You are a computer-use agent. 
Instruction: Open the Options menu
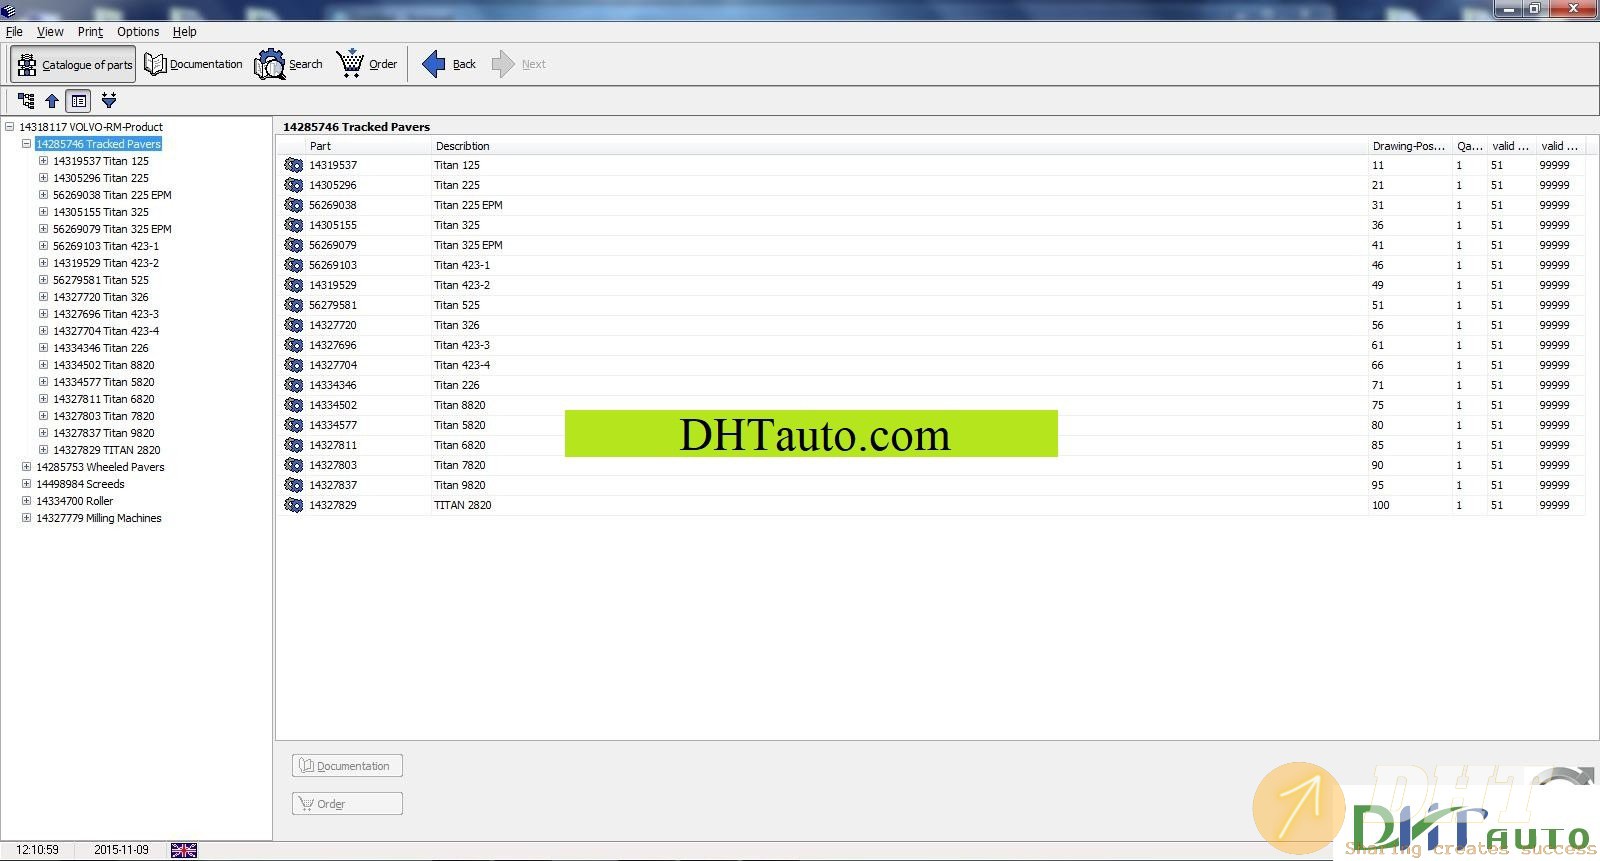[x=138, y=32]
